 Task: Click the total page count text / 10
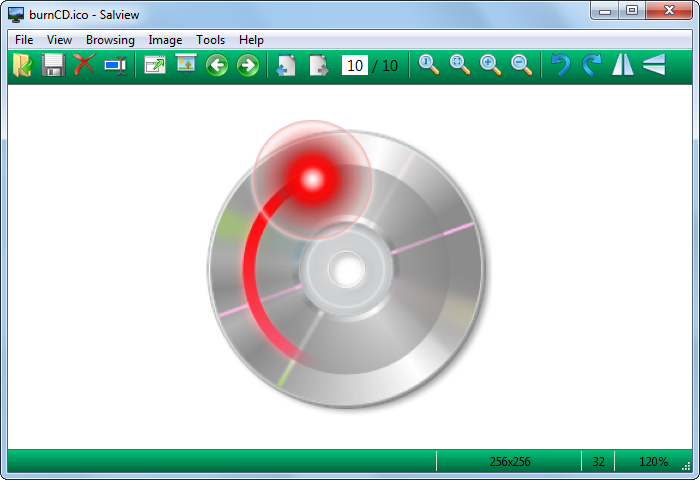(x=385, y=66)
